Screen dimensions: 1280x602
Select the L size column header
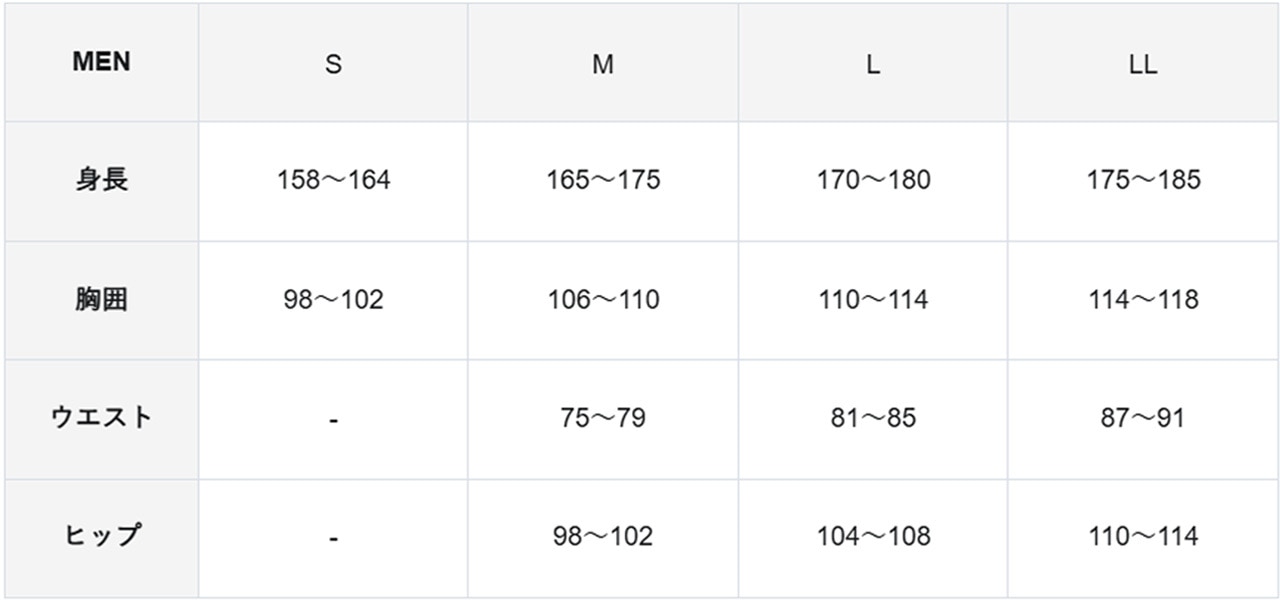tap(873, 65)
